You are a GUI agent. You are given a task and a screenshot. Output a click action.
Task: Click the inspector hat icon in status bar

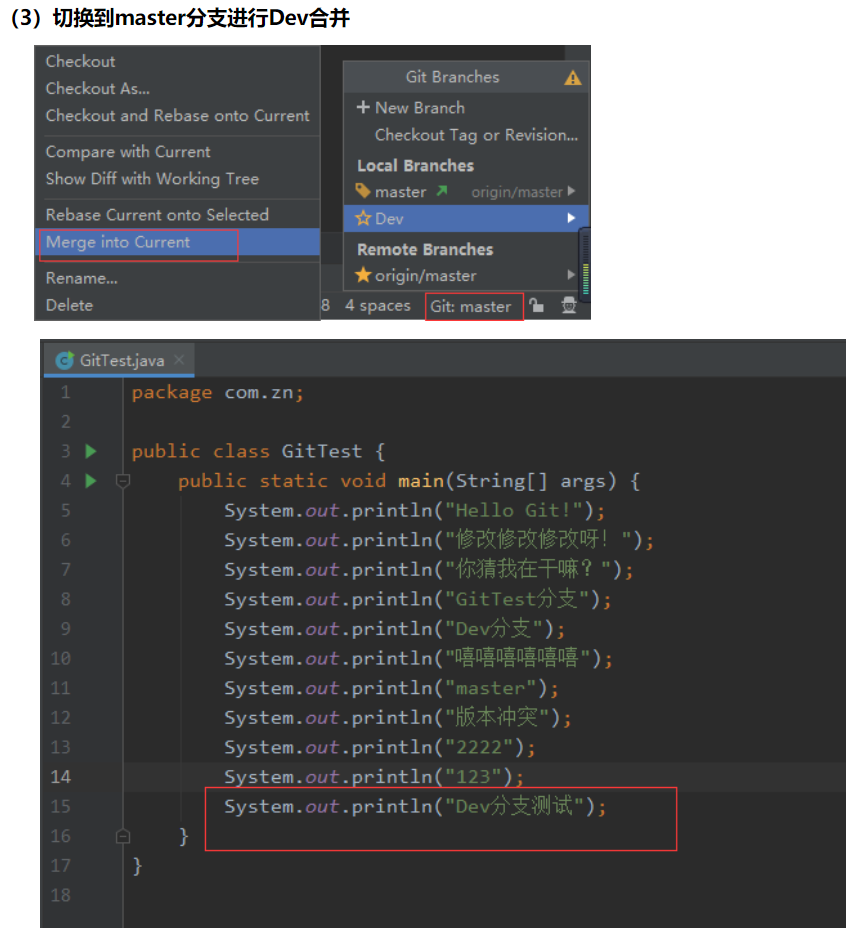tap(569, 305)
